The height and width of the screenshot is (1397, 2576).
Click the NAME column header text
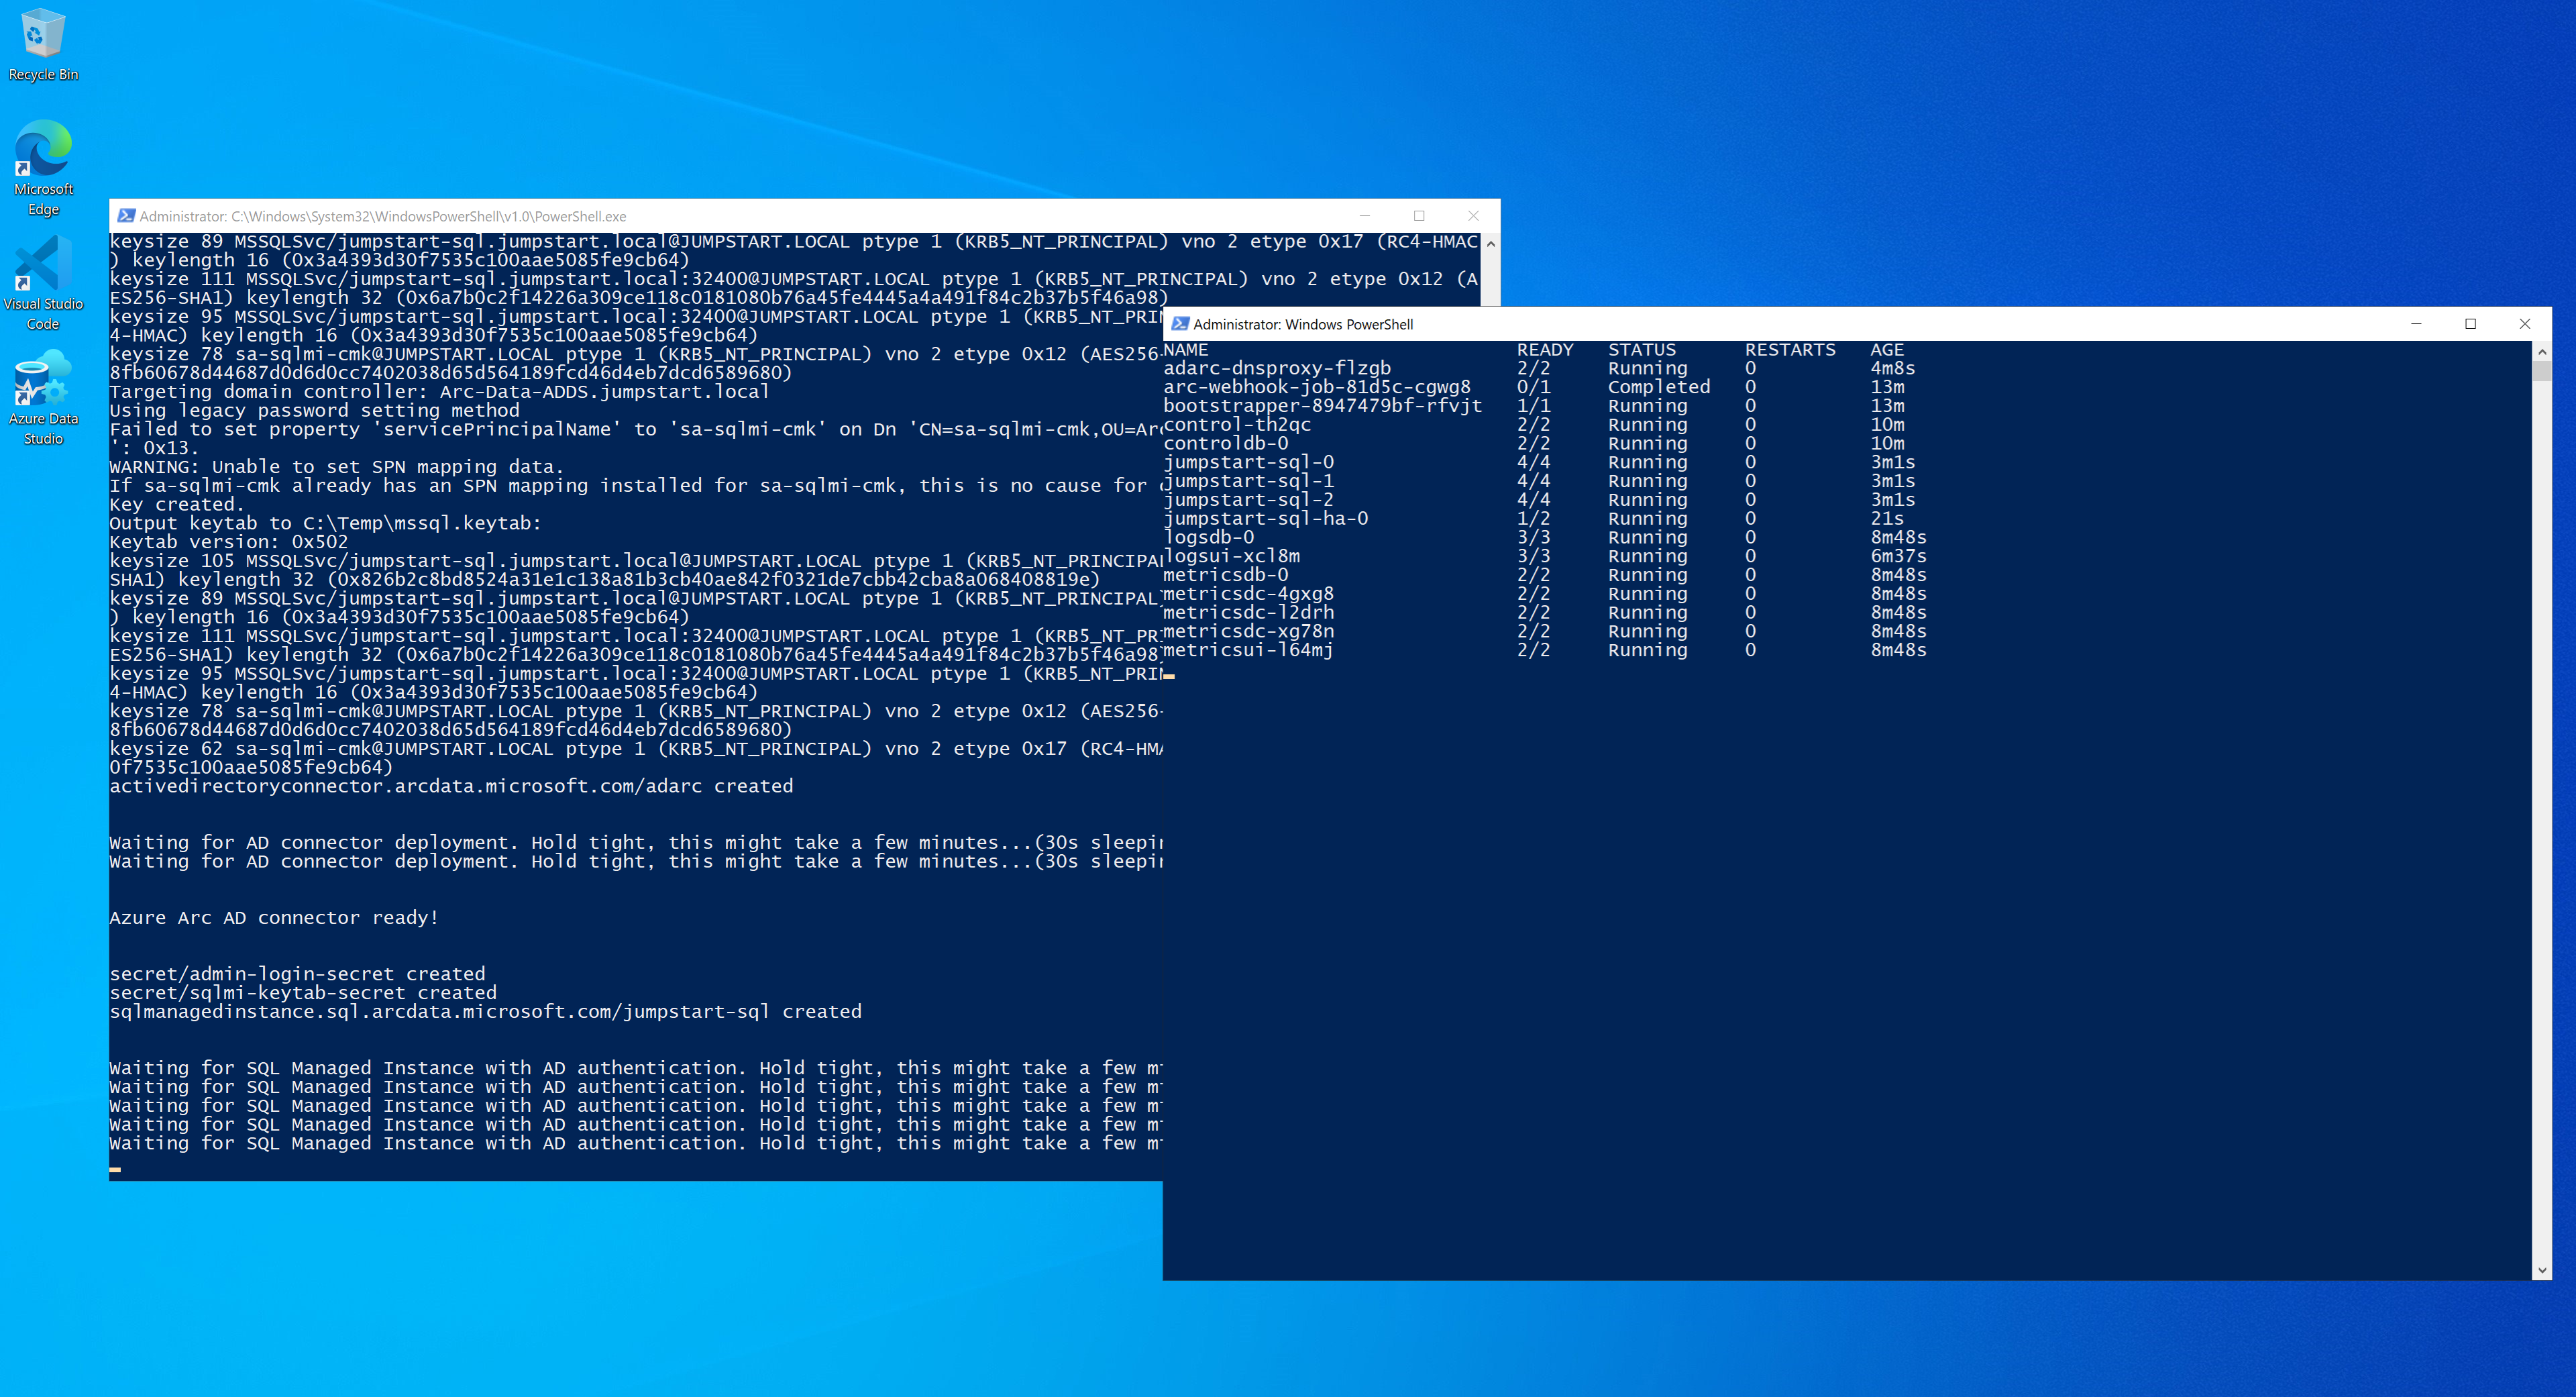(1186, 350)
